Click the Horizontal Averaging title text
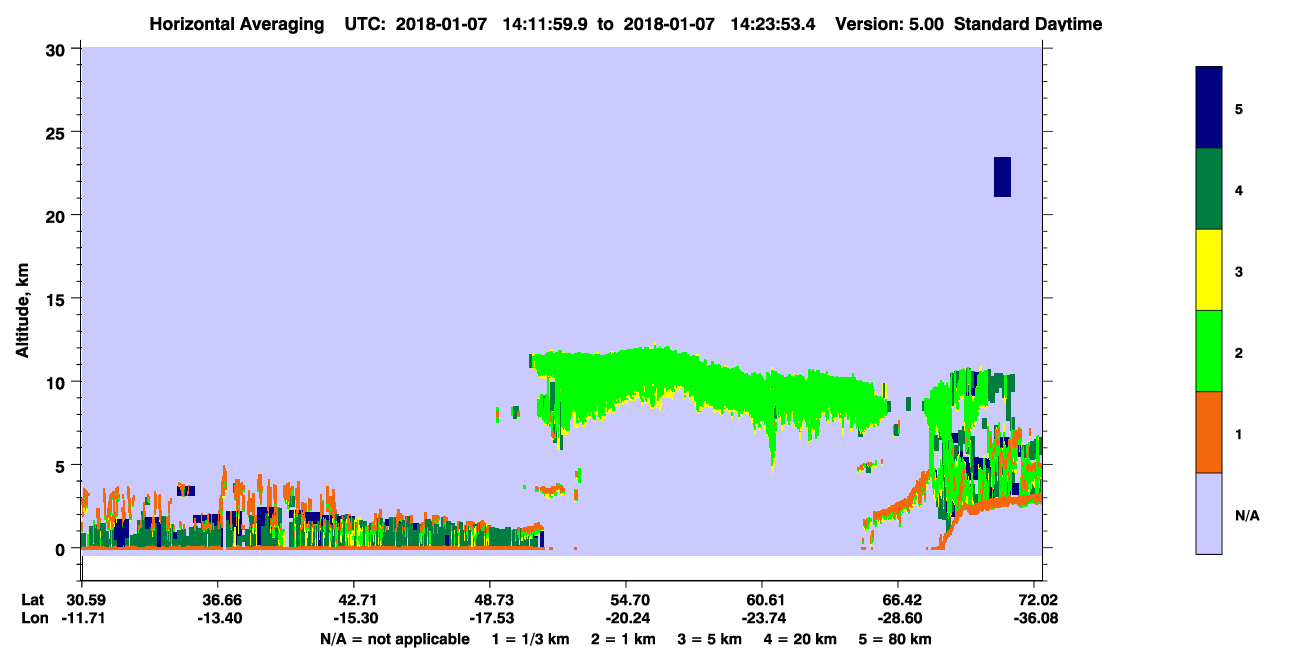This screenshot has height=667, width=1300. 235,24
